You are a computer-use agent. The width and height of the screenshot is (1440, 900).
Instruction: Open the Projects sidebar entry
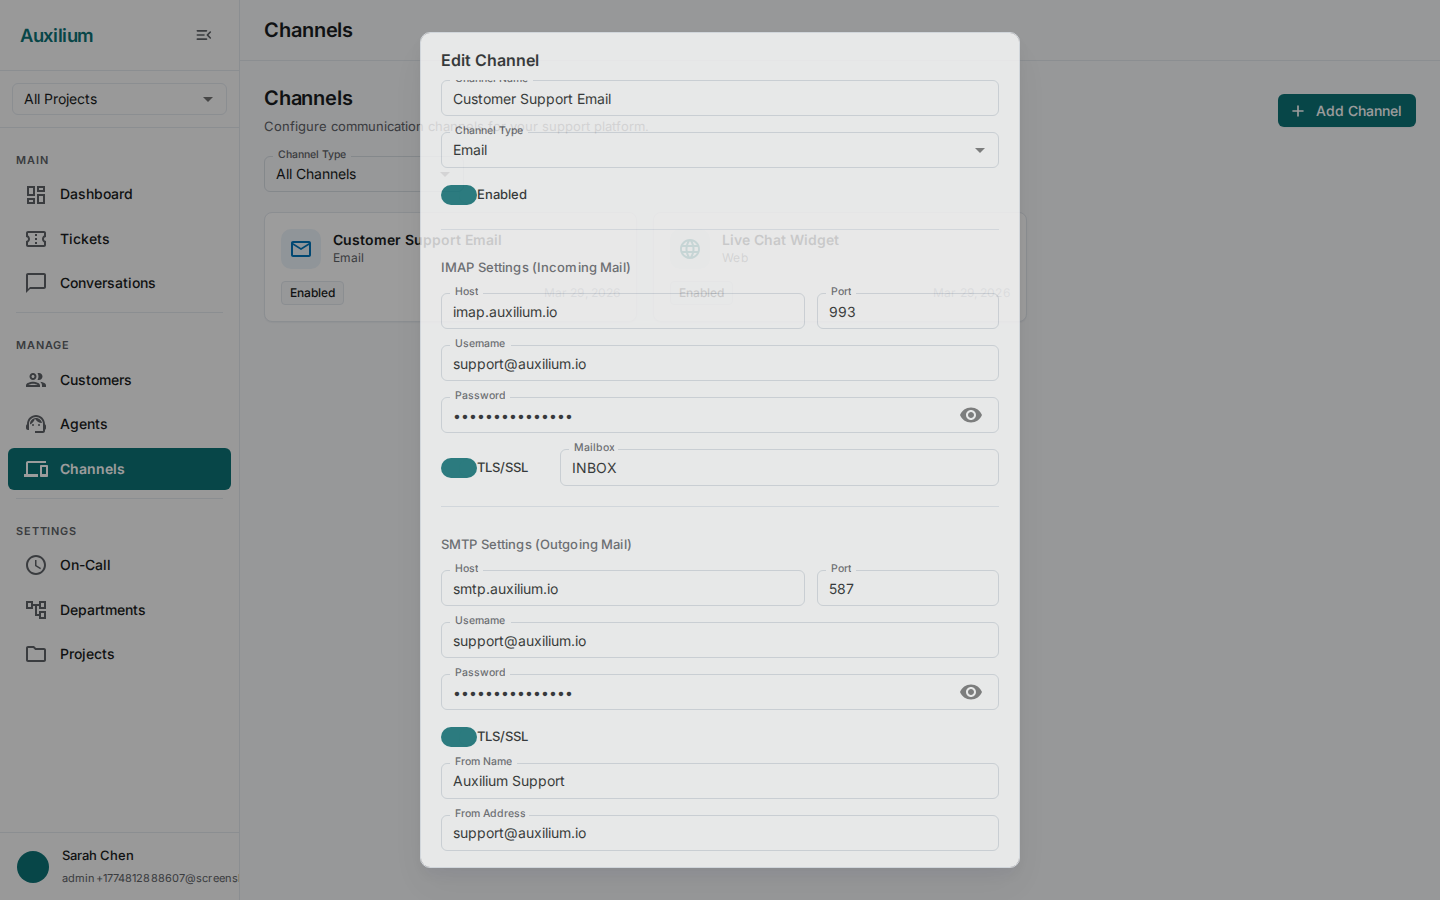pos(85,654)
